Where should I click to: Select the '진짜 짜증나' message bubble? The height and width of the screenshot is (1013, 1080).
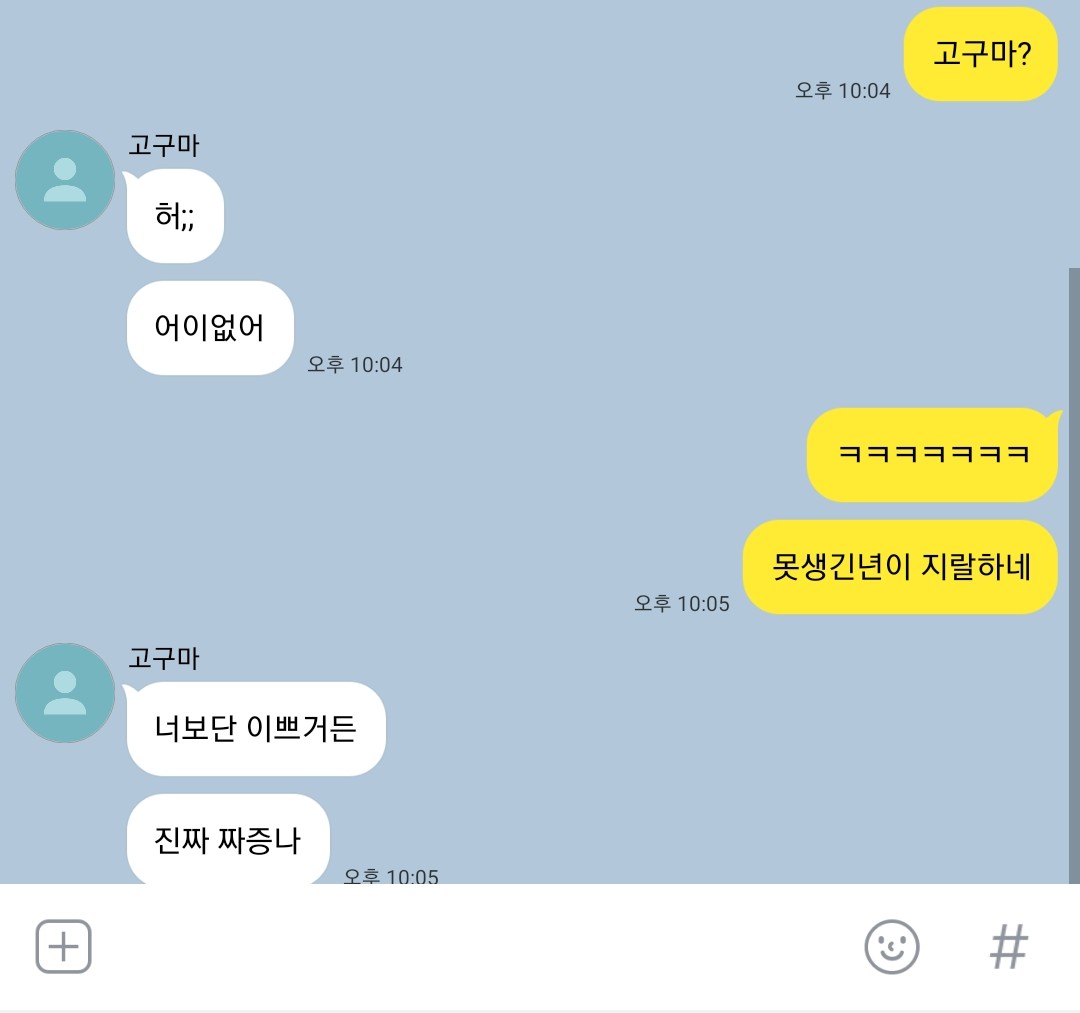click(228, 839)
